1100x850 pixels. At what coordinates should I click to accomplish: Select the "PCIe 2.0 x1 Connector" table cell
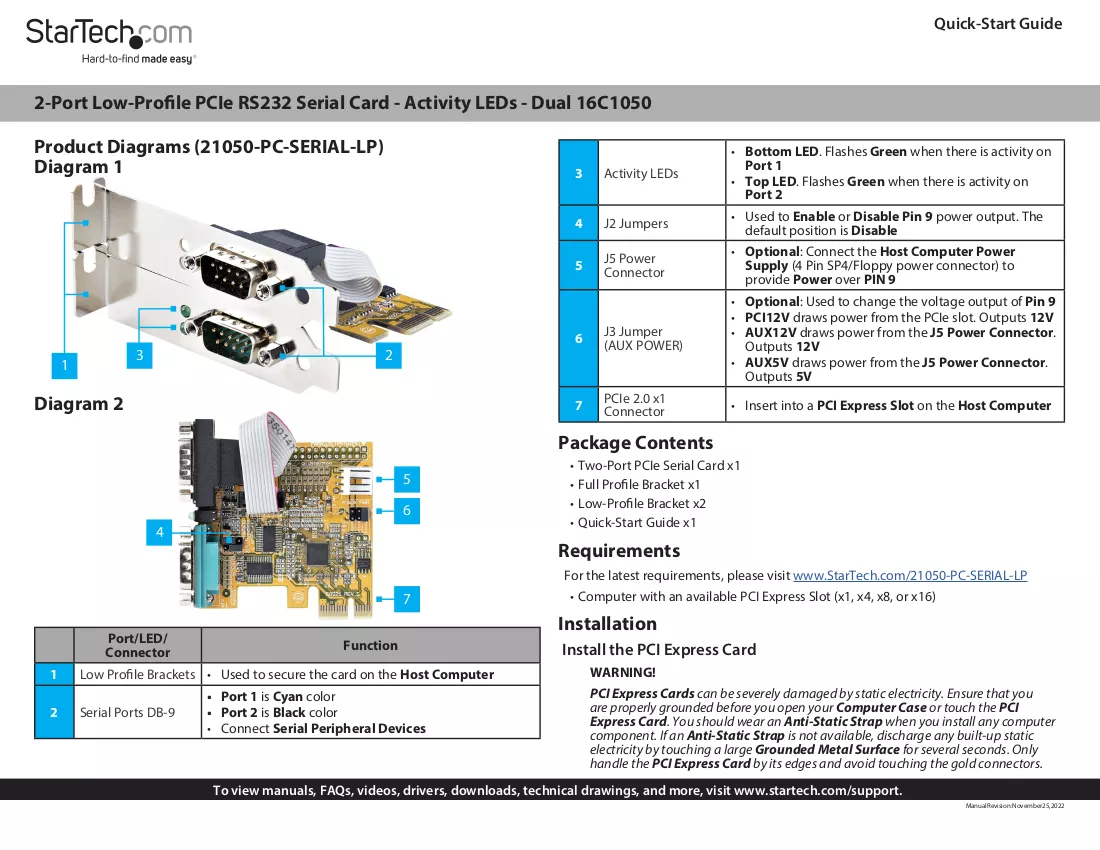click(x=662, y=405)
